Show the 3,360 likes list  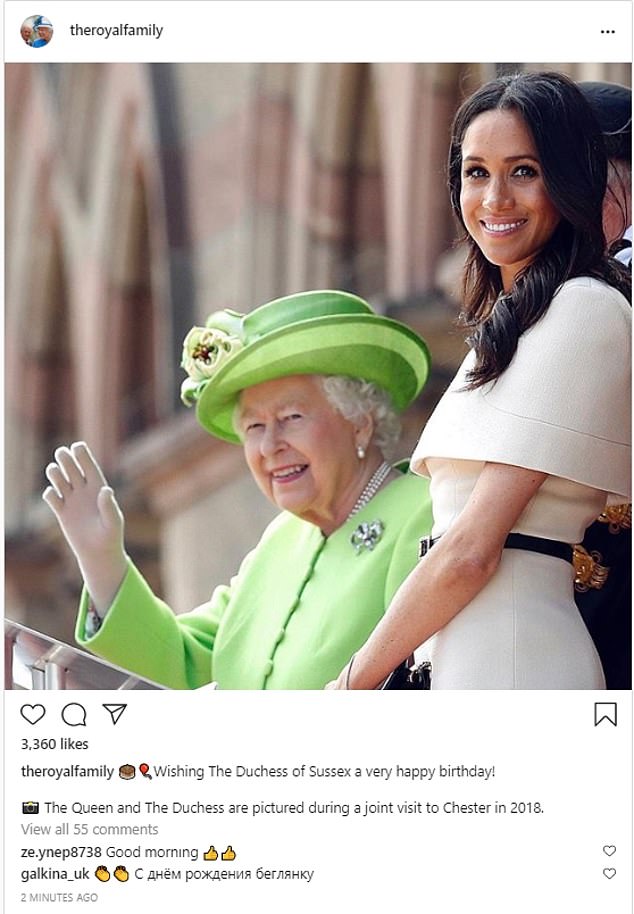55,744
